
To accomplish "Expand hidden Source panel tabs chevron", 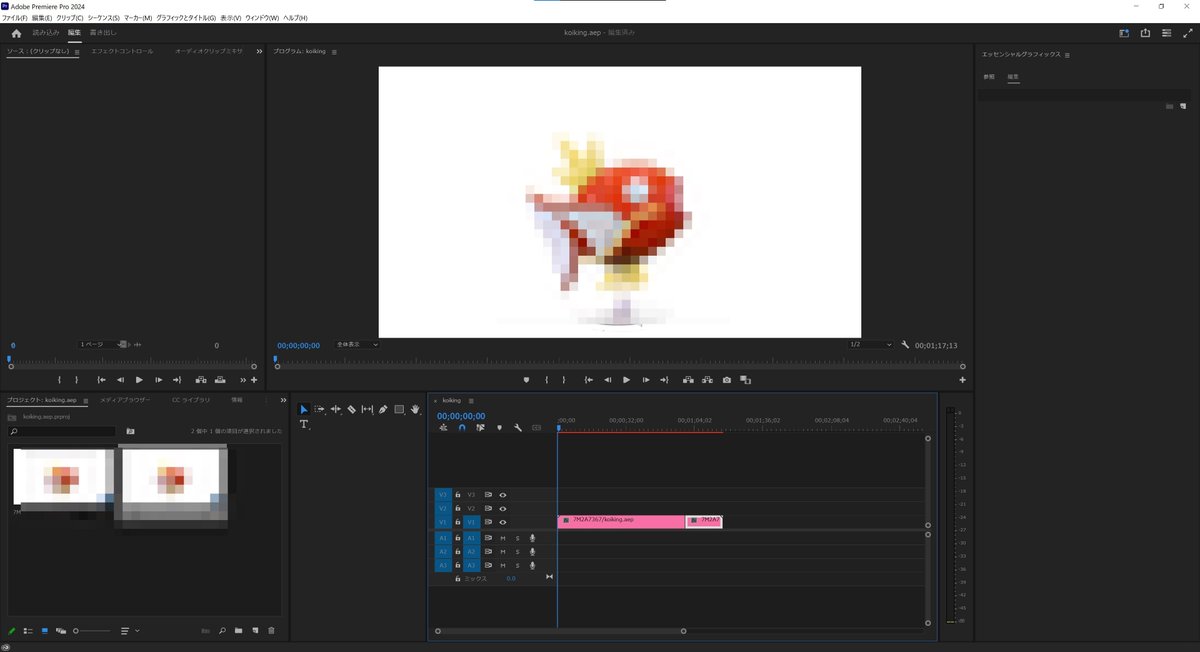I will [x=259, y=51].
